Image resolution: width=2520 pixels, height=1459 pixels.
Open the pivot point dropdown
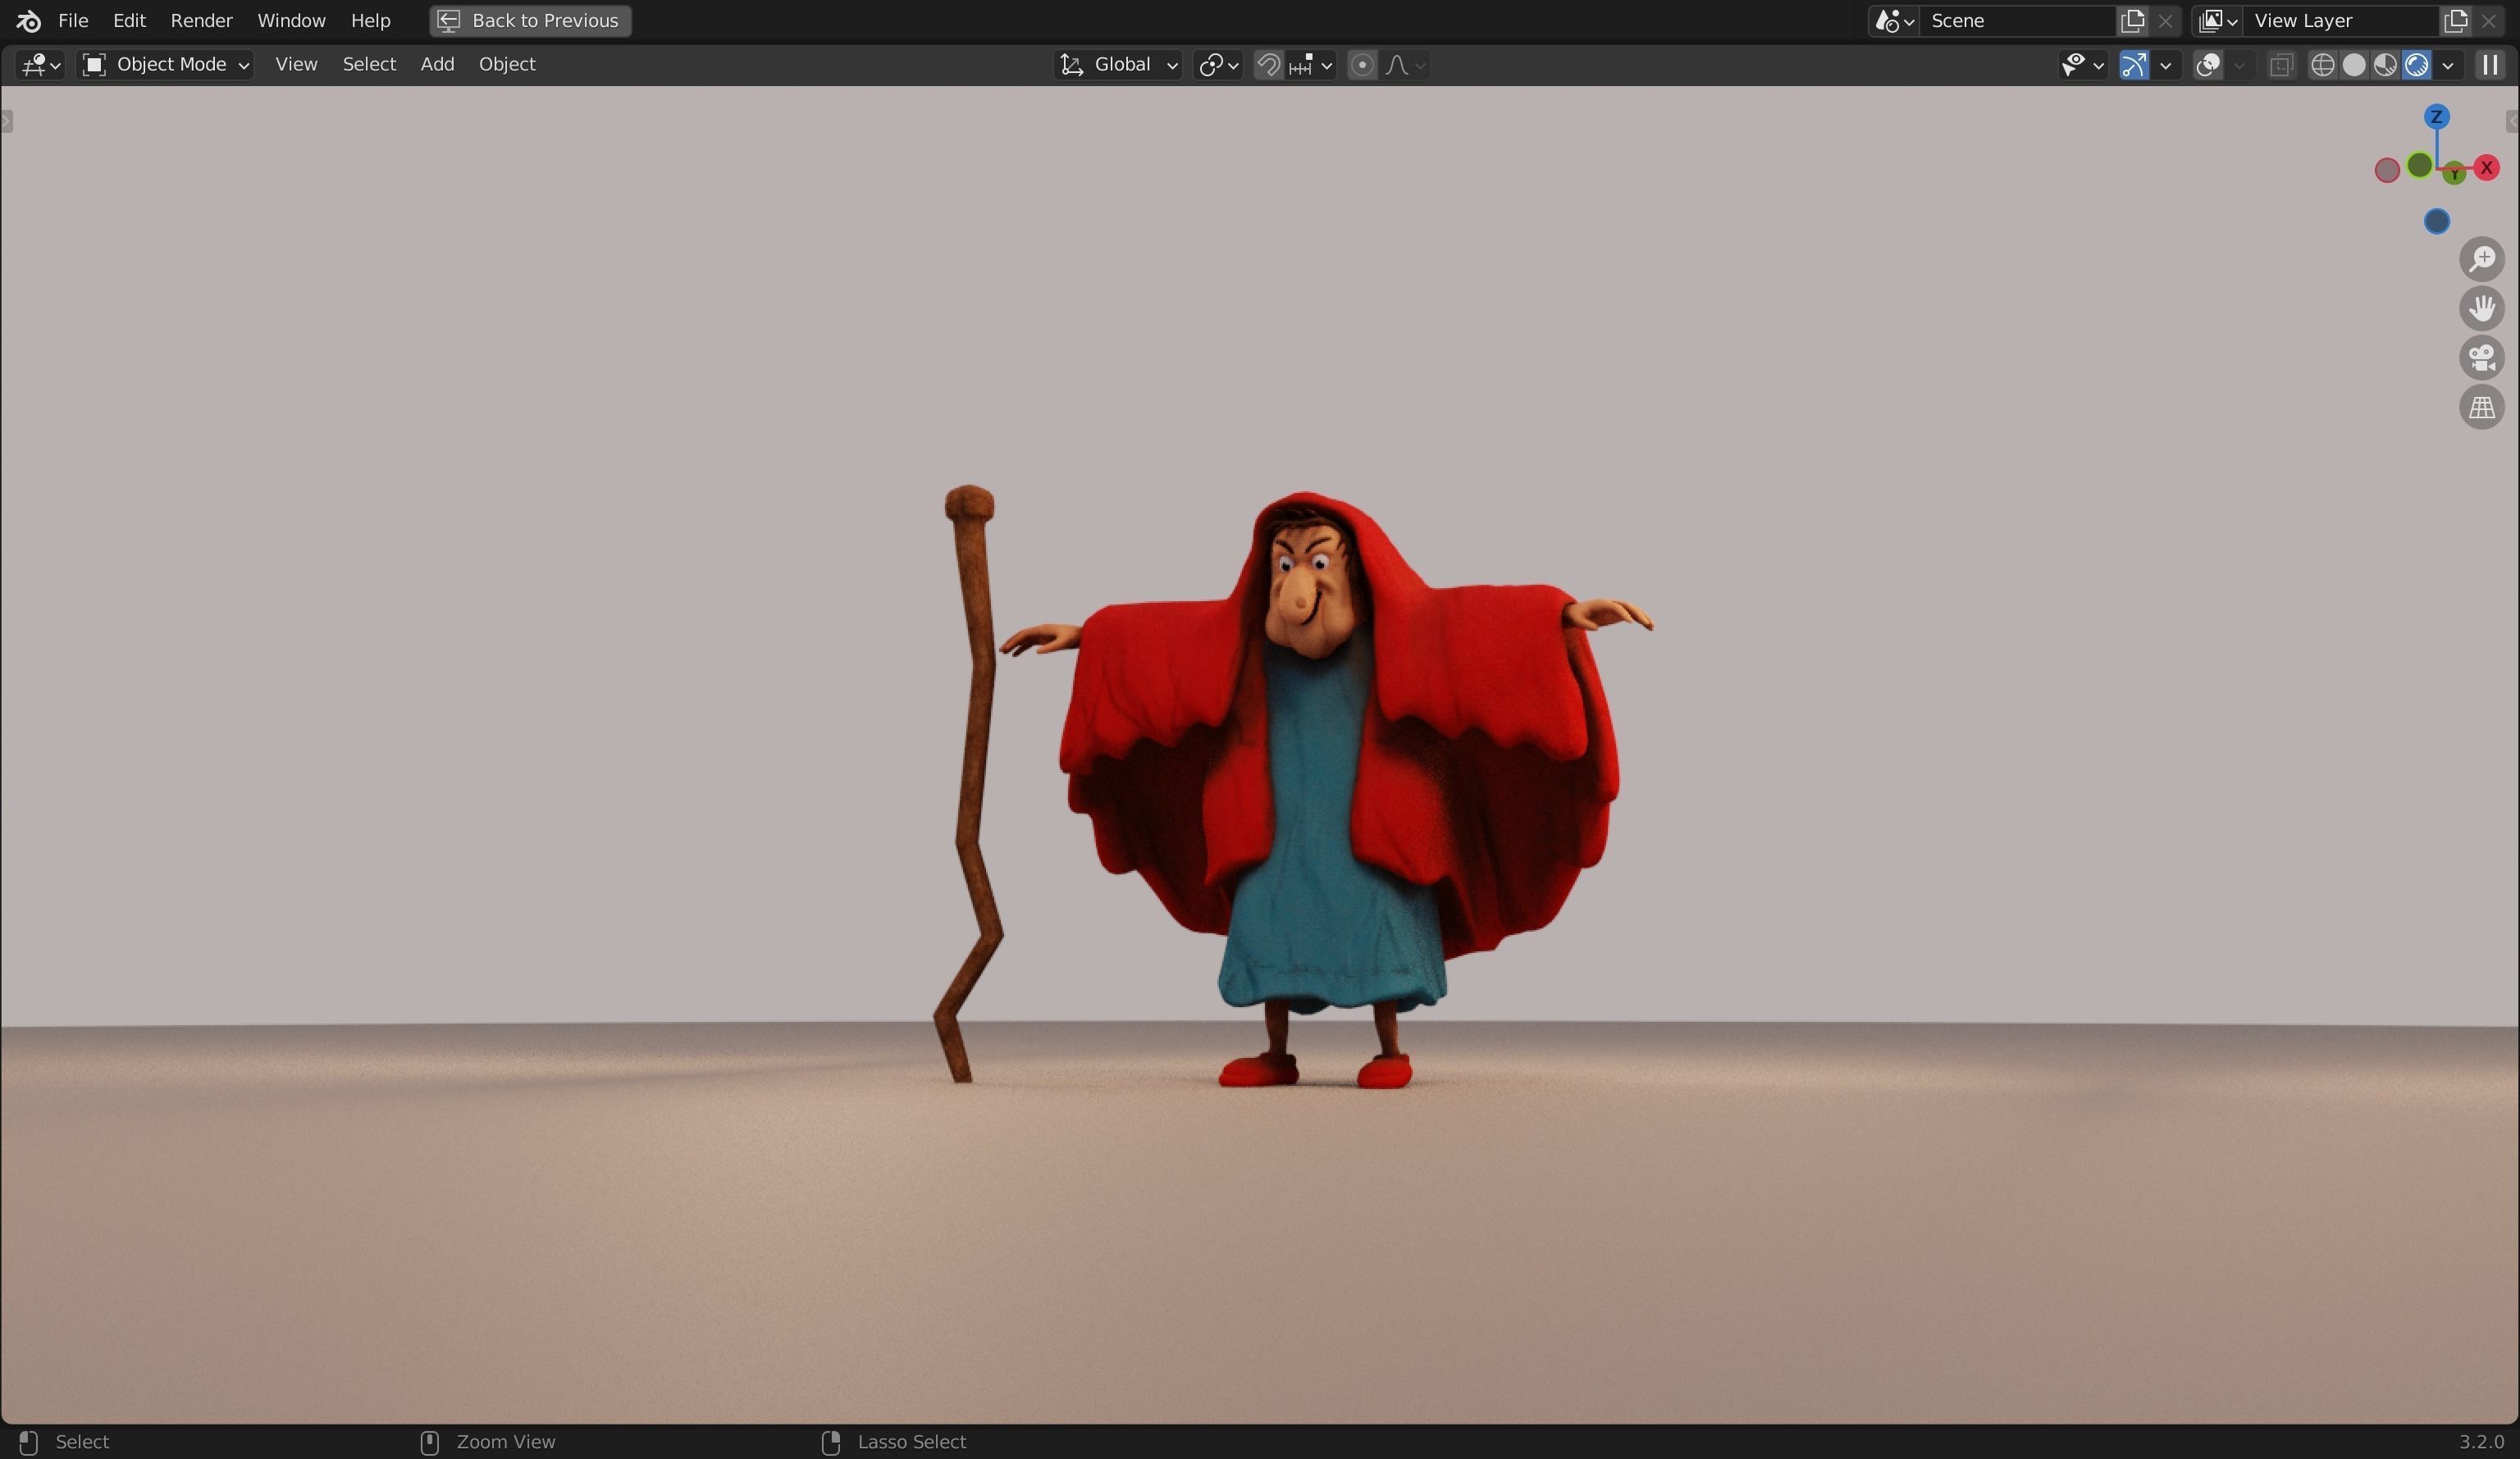click(1218, 65)
